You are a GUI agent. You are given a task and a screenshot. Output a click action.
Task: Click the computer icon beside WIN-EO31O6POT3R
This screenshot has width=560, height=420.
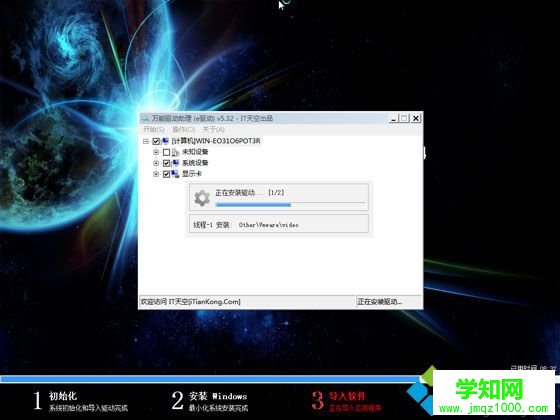point(165,141)
